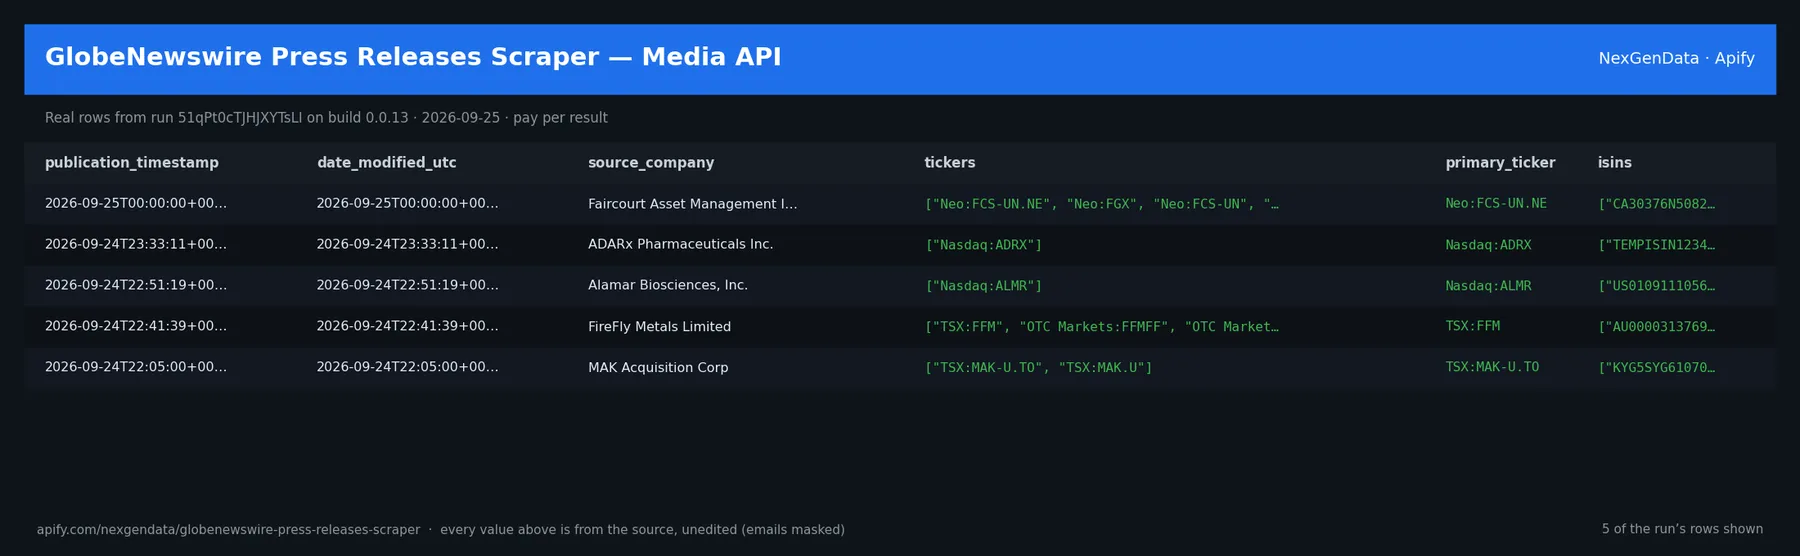Click primary ticker Neo:FCS-UN.NE

1496,204
